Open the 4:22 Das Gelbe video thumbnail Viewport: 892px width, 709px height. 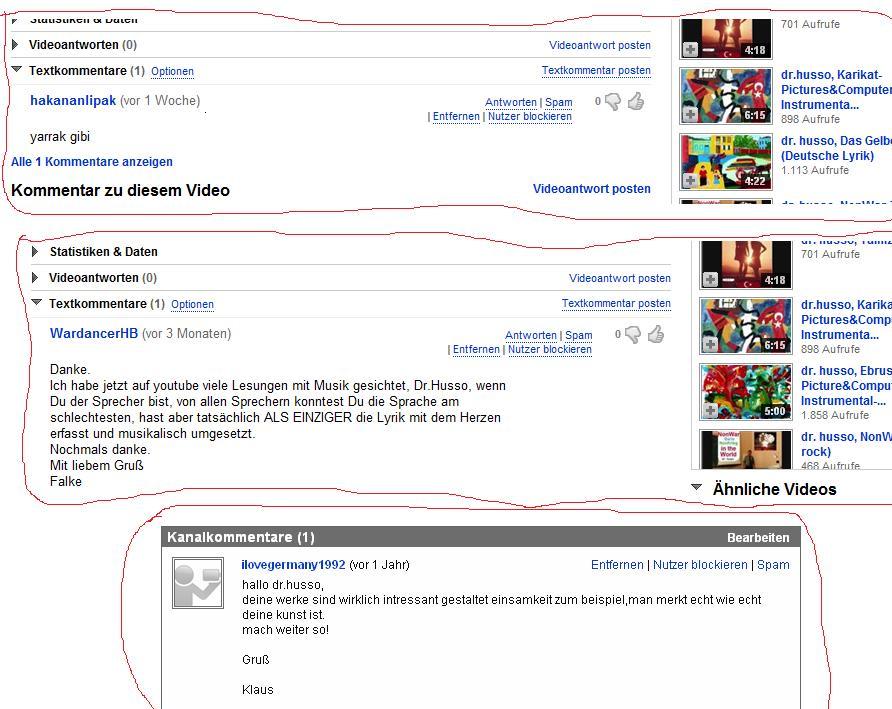[726, 162]
